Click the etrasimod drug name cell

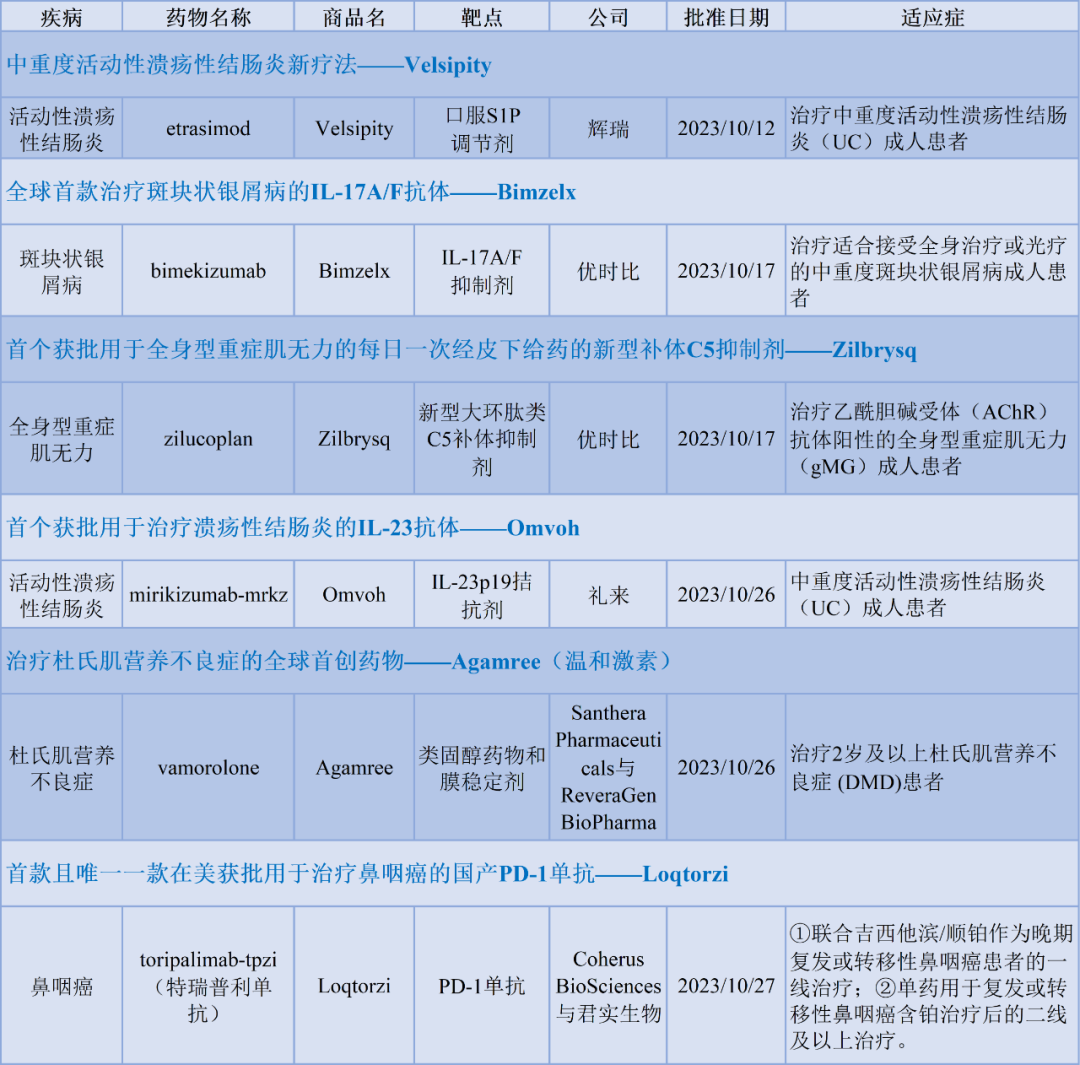[x=207, y=128]
